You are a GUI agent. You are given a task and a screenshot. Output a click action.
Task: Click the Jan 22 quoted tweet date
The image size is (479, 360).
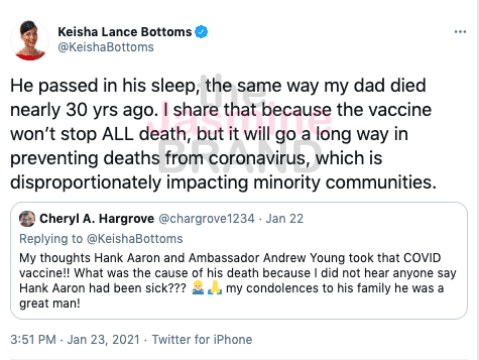(284, 219)
